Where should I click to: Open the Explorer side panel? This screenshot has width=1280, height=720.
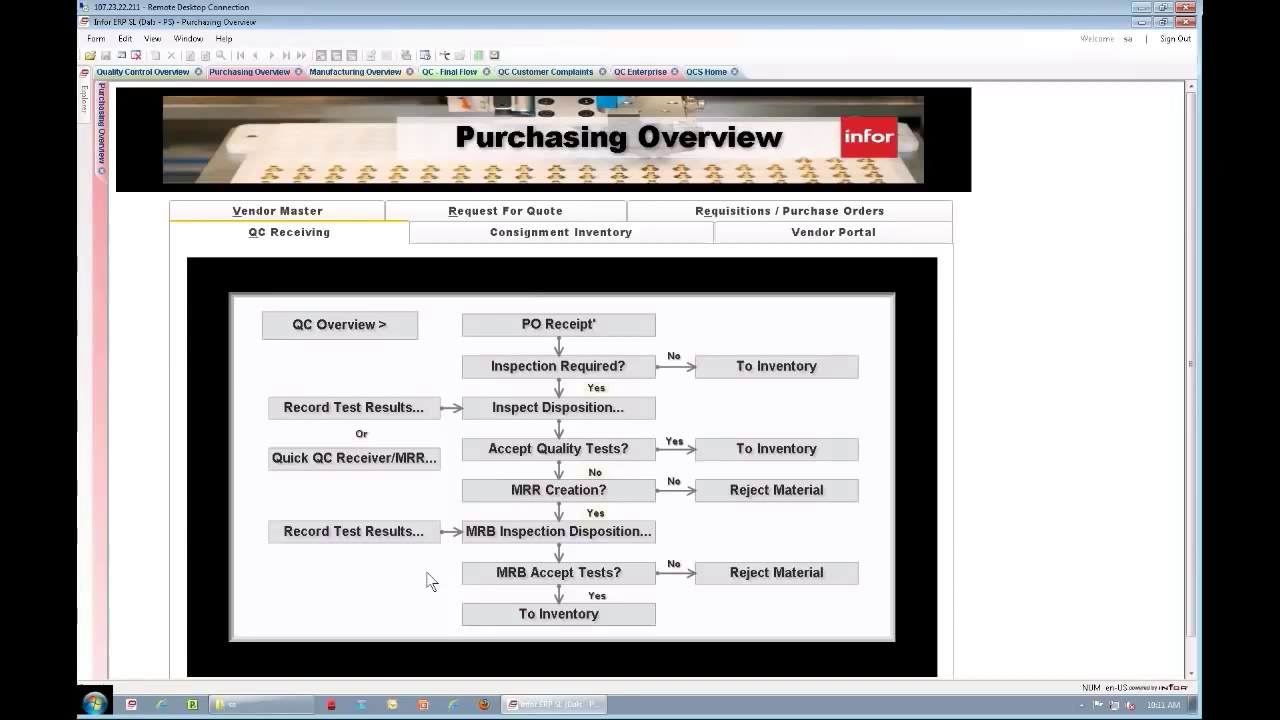coord(84,97)
